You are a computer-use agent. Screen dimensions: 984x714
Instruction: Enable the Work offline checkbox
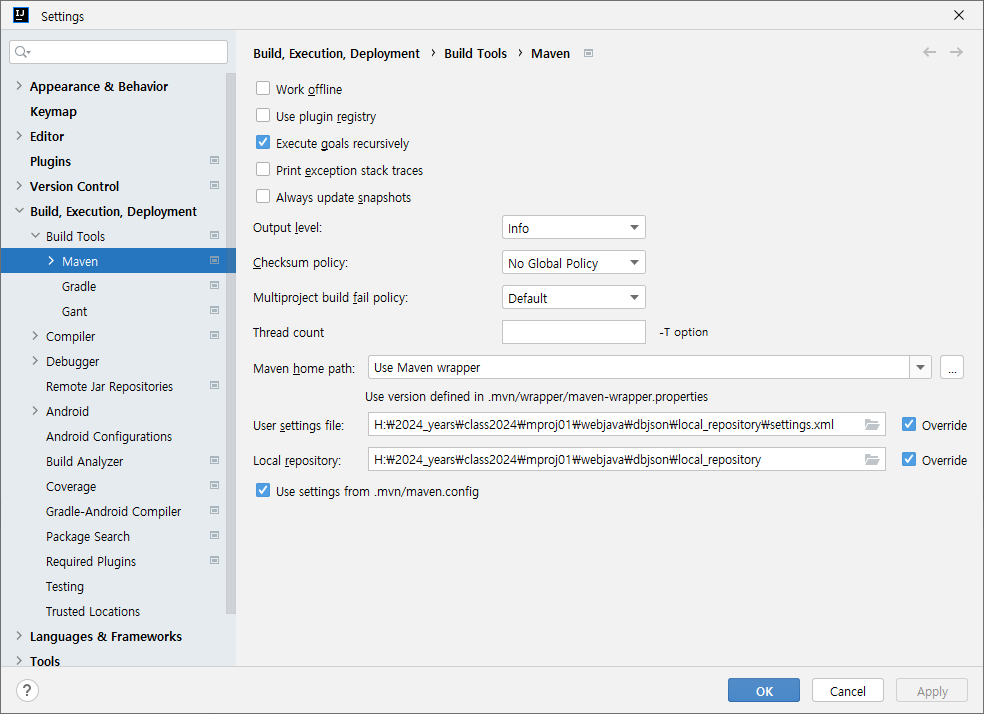tap(263, 89)
